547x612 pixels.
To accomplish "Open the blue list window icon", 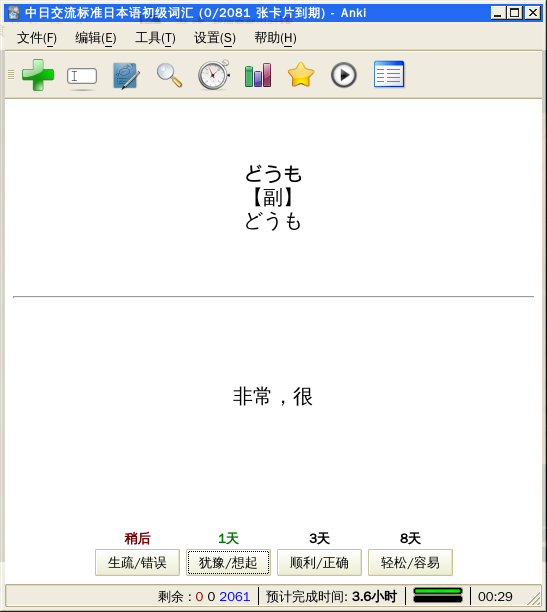I will click(x=389, y=74).
